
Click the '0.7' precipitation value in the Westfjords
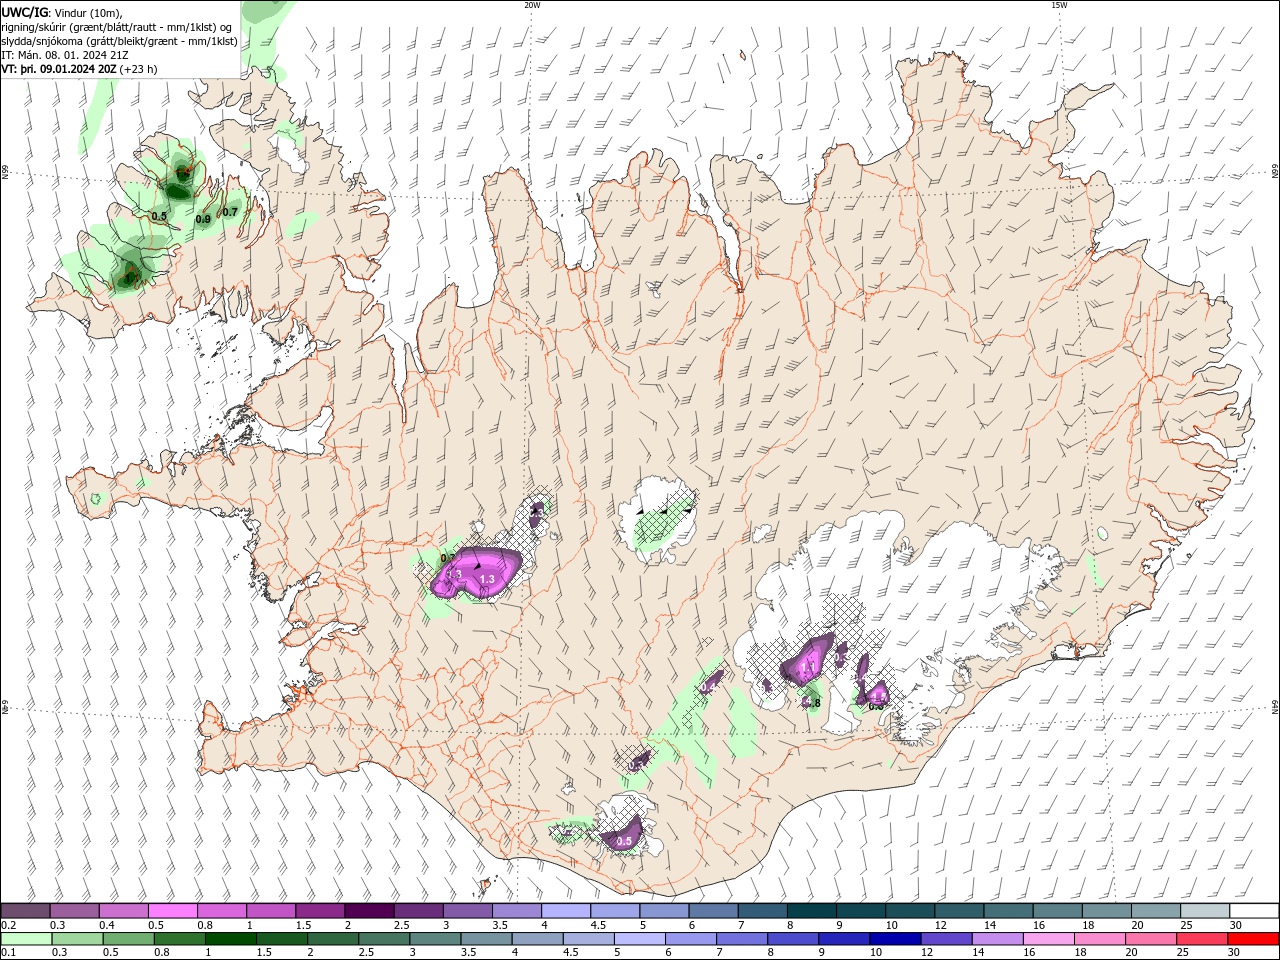pos(230,212)
